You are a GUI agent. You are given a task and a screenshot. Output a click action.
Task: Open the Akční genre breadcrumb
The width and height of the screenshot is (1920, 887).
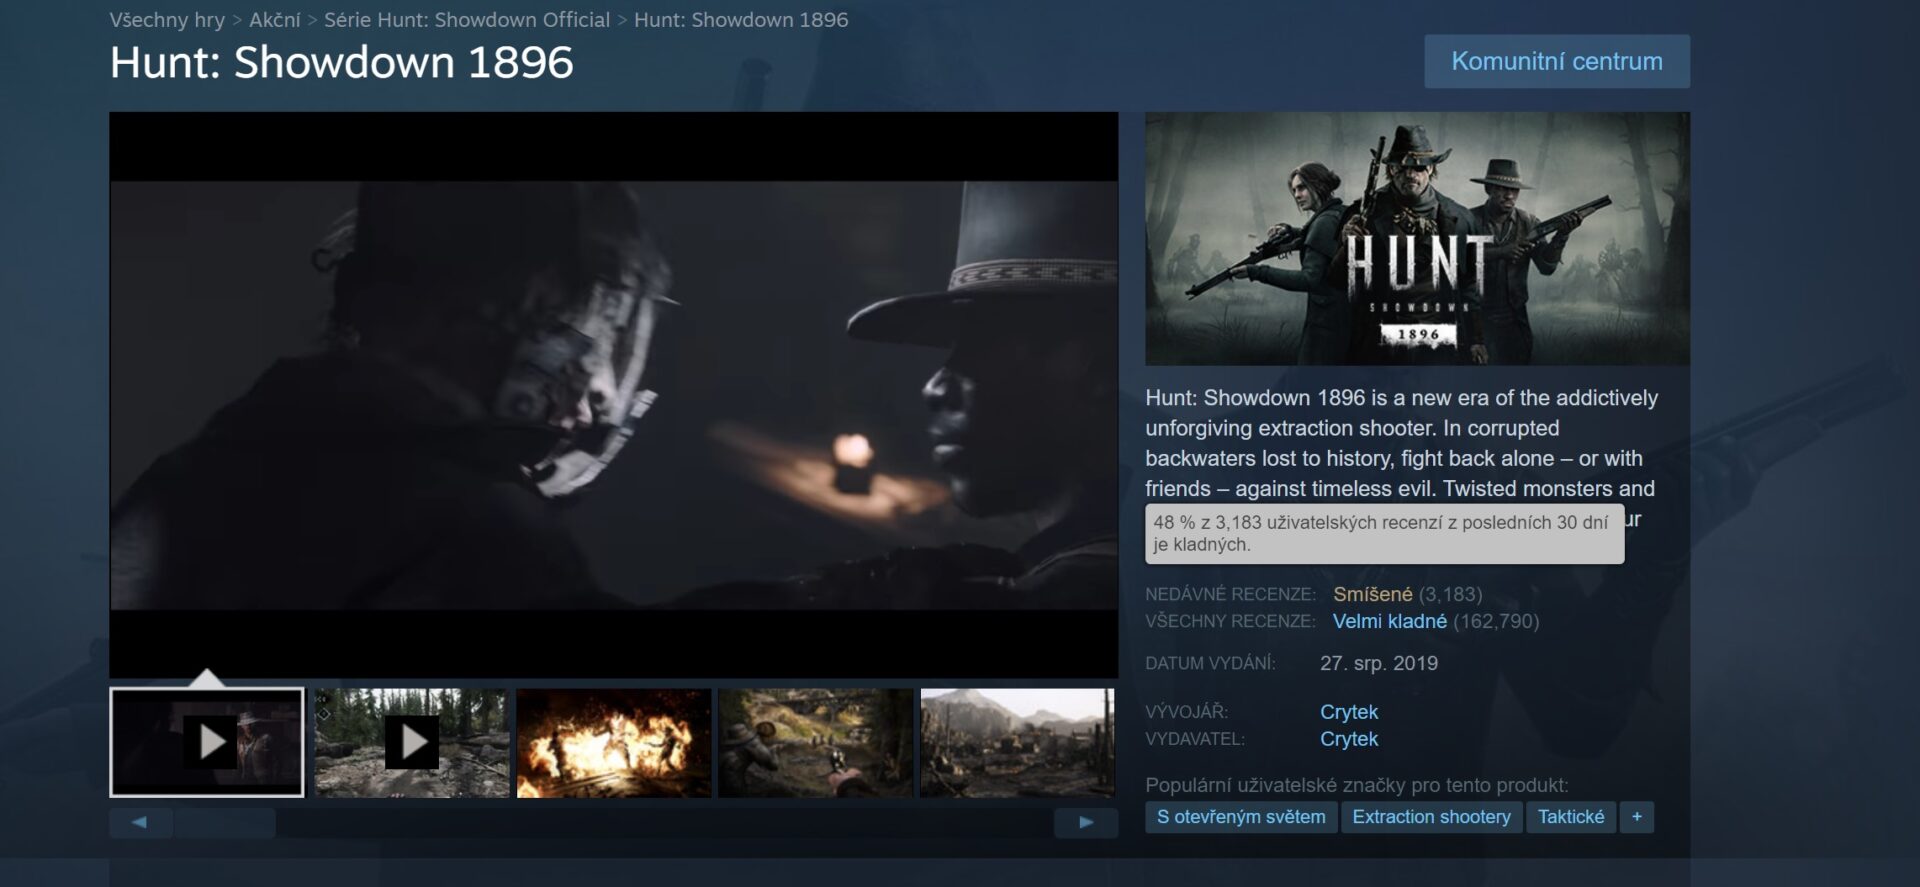pyautogui.click(x=275, y=20)
